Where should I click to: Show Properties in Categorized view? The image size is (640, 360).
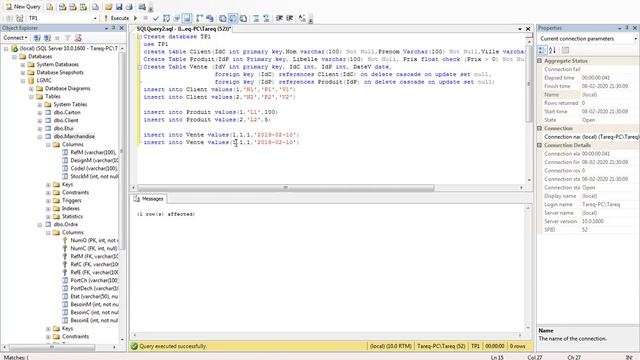pyautogui.click(x=542, y=50)
